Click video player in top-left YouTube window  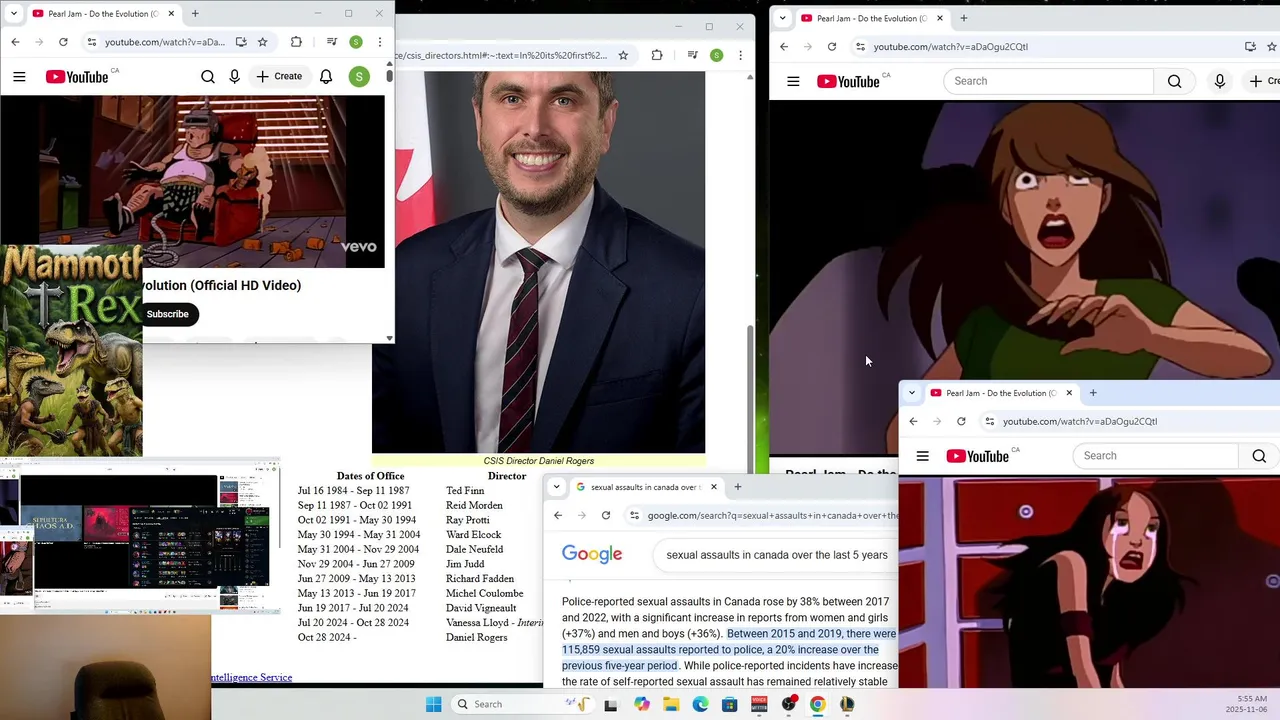(192, 181)
